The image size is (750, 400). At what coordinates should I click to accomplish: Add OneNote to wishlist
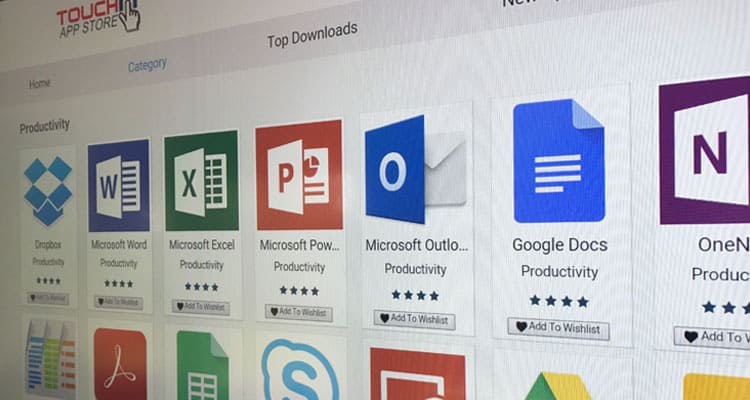tap(712, 338)
